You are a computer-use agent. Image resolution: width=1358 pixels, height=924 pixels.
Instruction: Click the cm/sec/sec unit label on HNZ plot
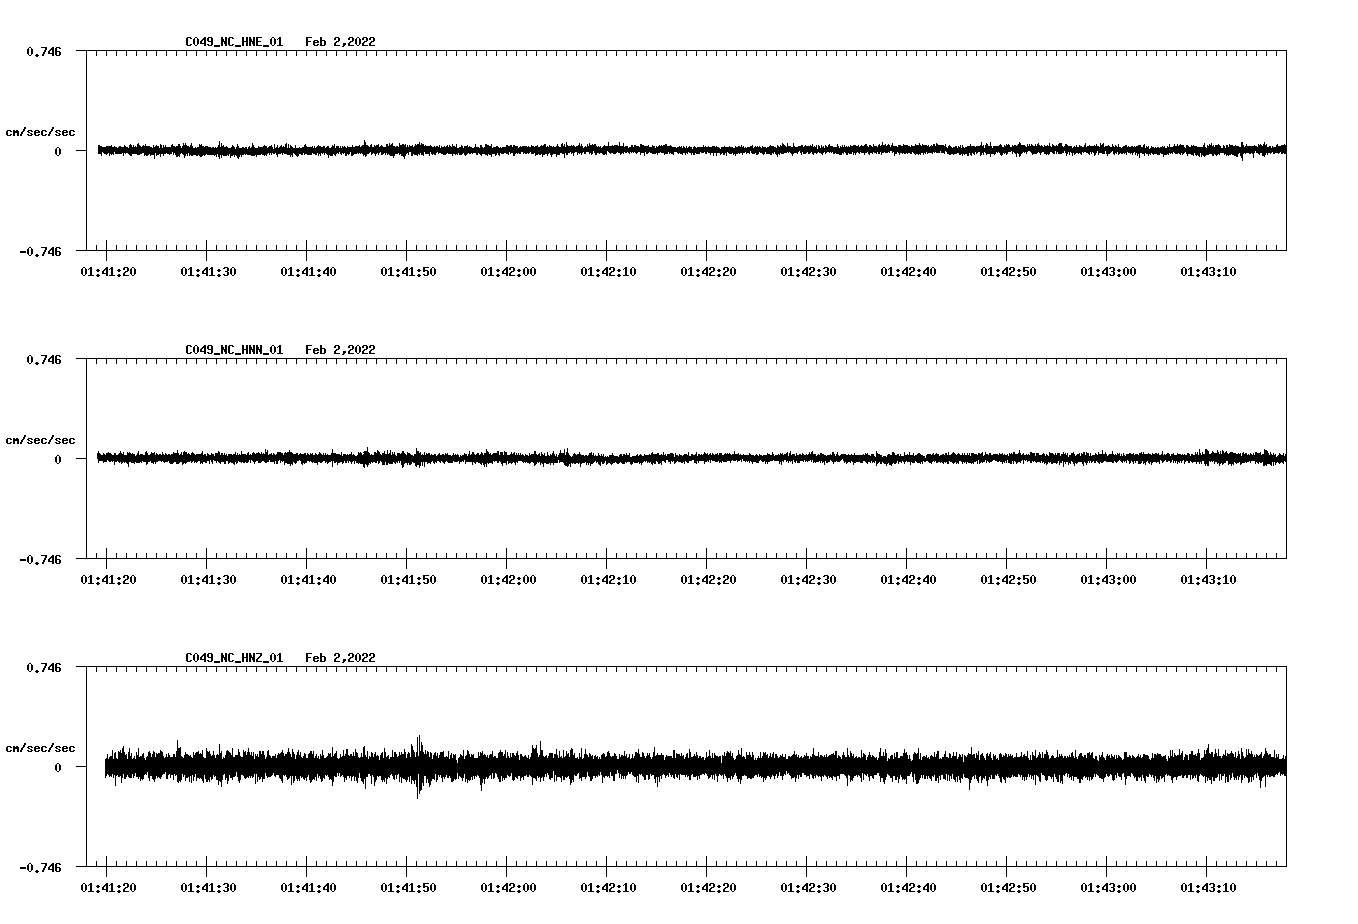(40, 748)
